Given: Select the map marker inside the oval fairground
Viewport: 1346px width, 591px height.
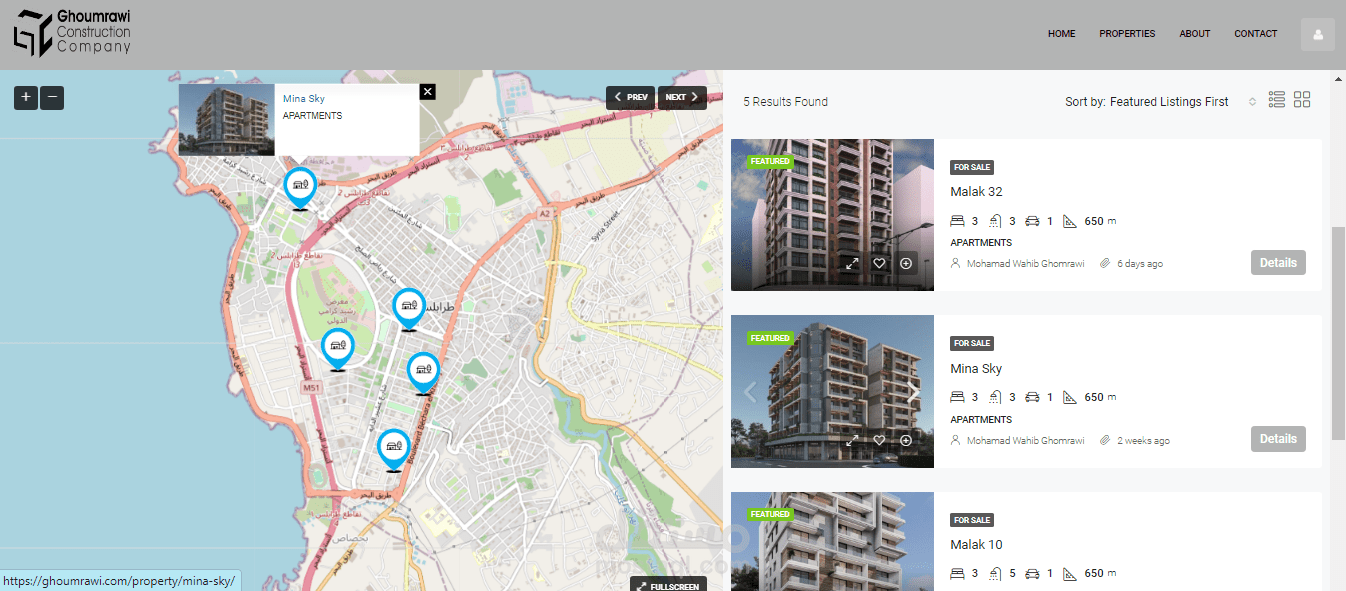Looking at the screenshot, I should coord(338,349).
